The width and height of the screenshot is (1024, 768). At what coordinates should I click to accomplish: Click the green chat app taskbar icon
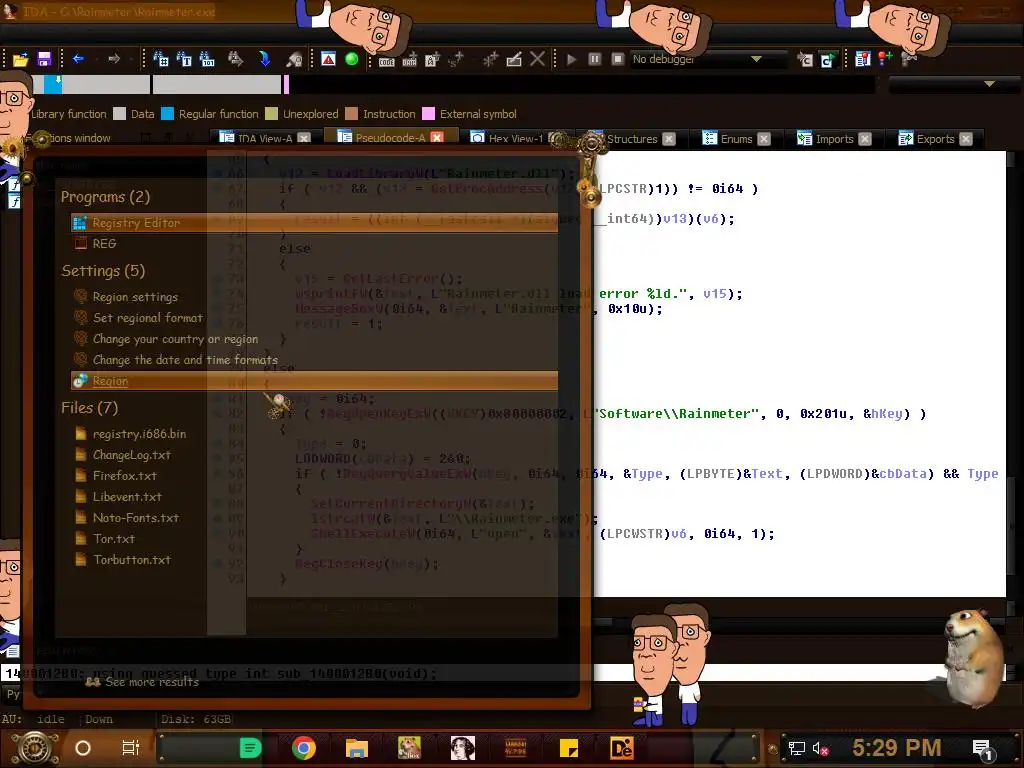coord(250,748)
